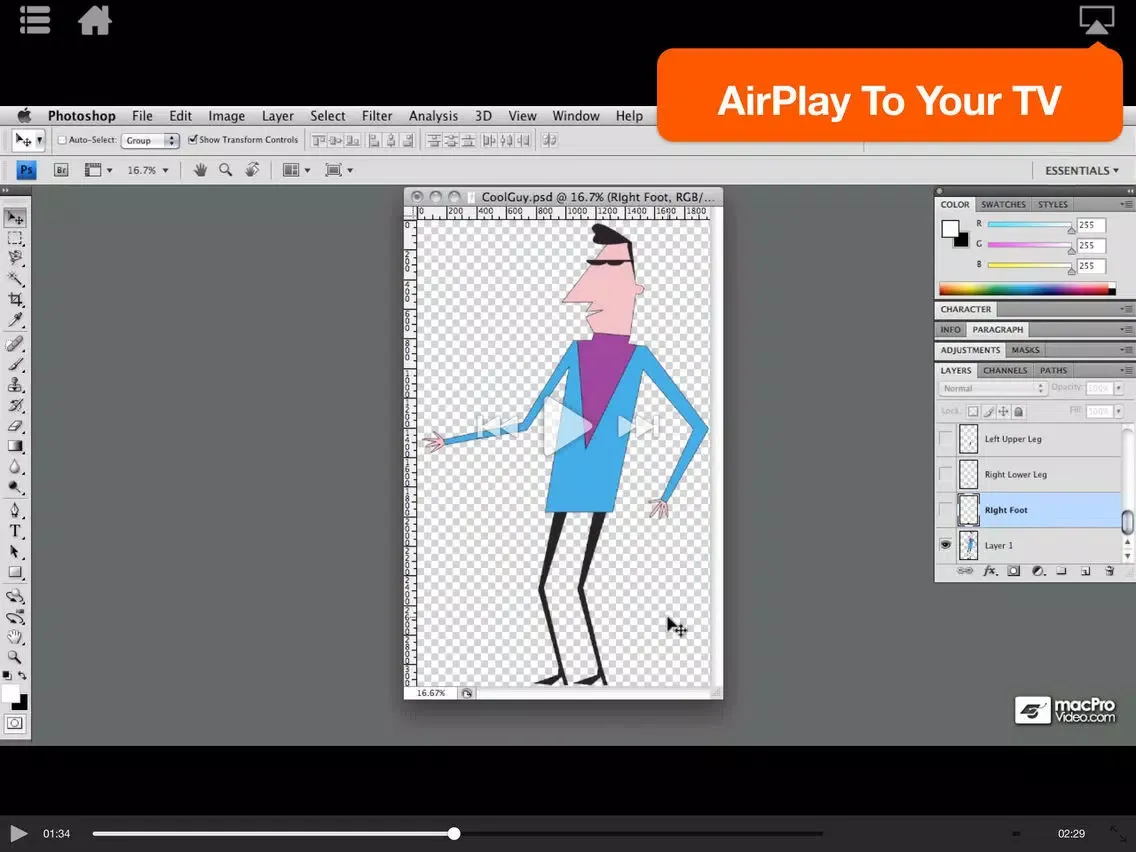This screenshot has height=852, width=1136.
Task: Switch to the Paths tab
Action: point(1053,370)
